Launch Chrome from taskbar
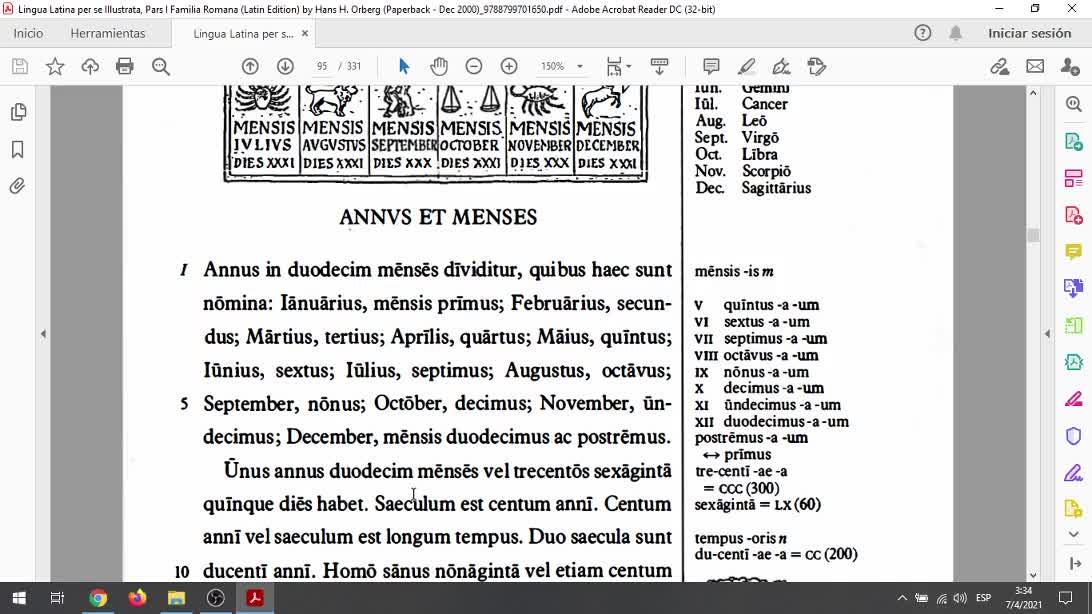 coord(98,598)
